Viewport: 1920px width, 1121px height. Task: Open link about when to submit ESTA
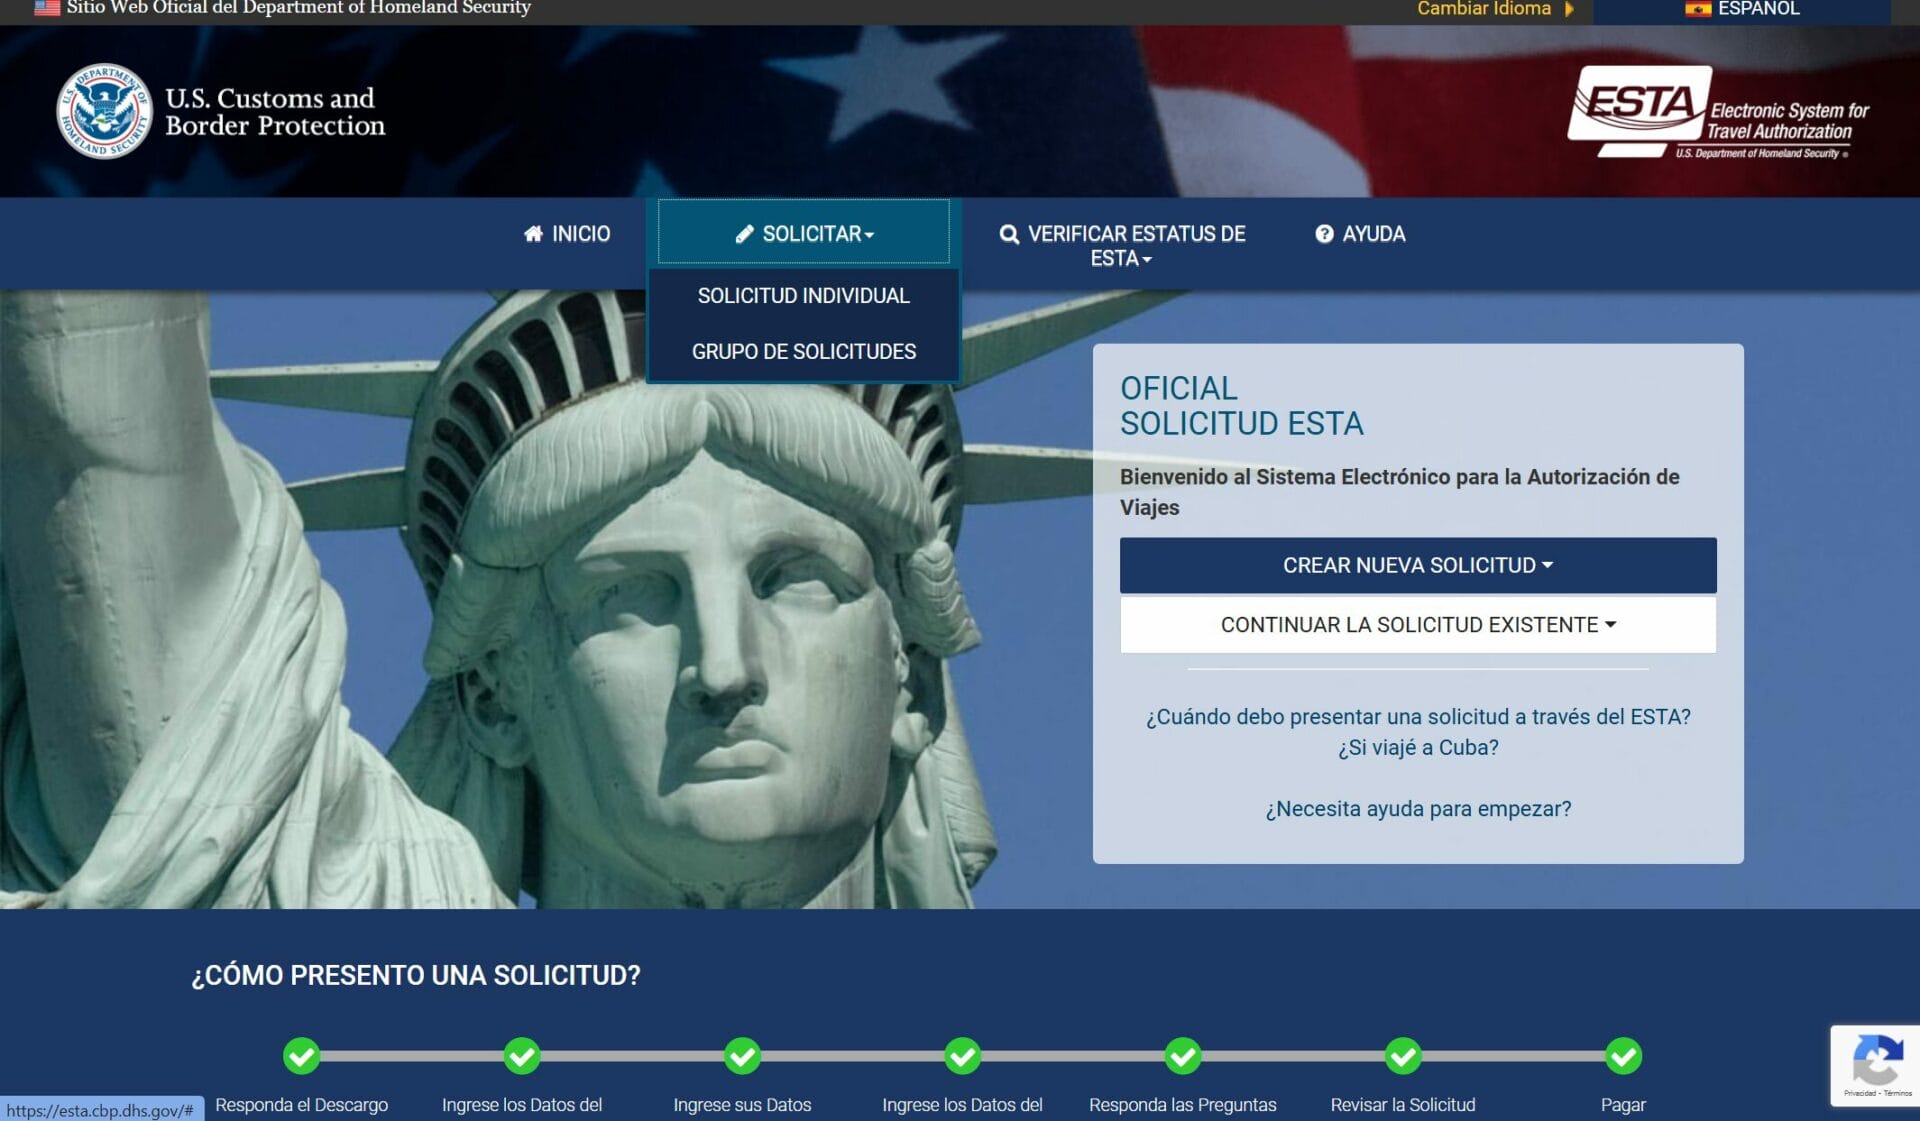click(x=1418, y=717)
